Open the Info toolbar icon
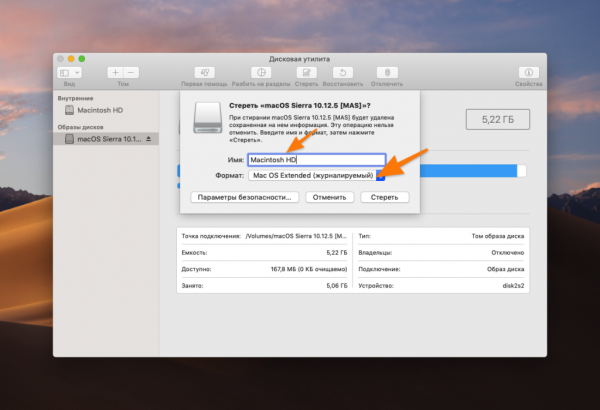The height and width of the screenshot is (410, 600). (x=528, y=72)
